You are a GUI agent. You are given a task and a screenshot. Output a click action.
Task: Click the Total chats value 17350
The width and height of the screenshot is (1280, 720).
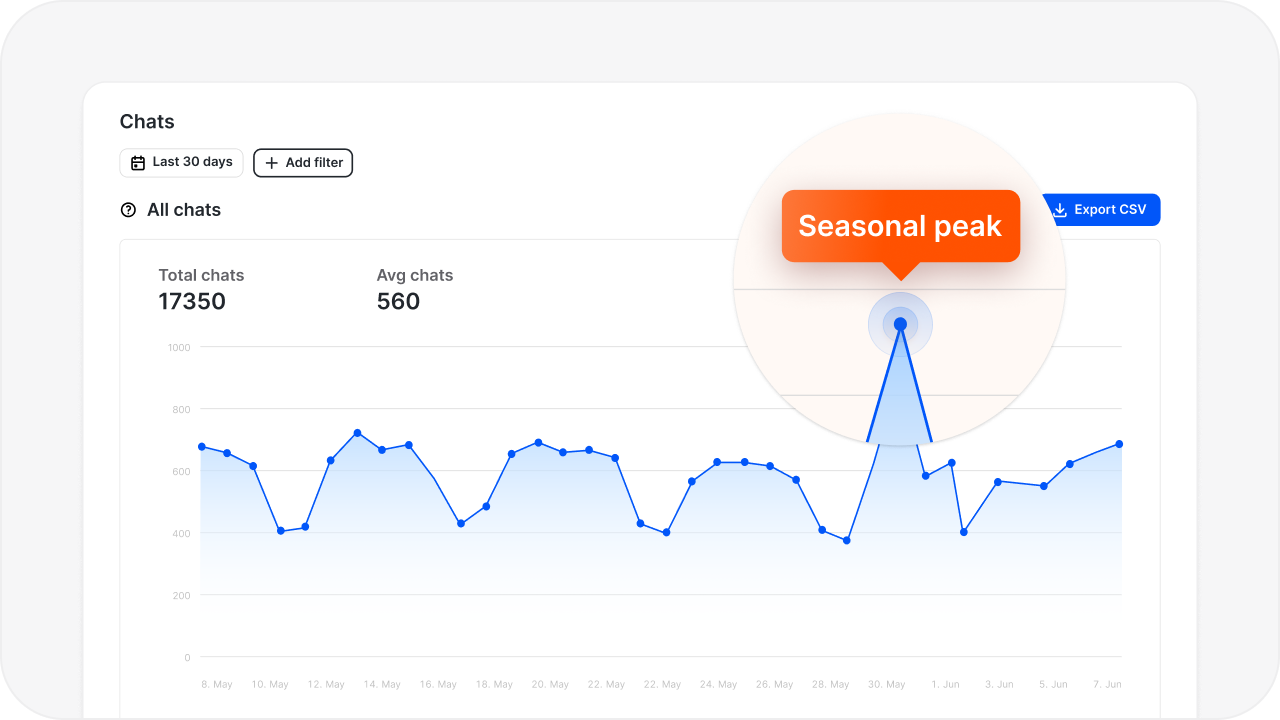[x=192, y=301]
